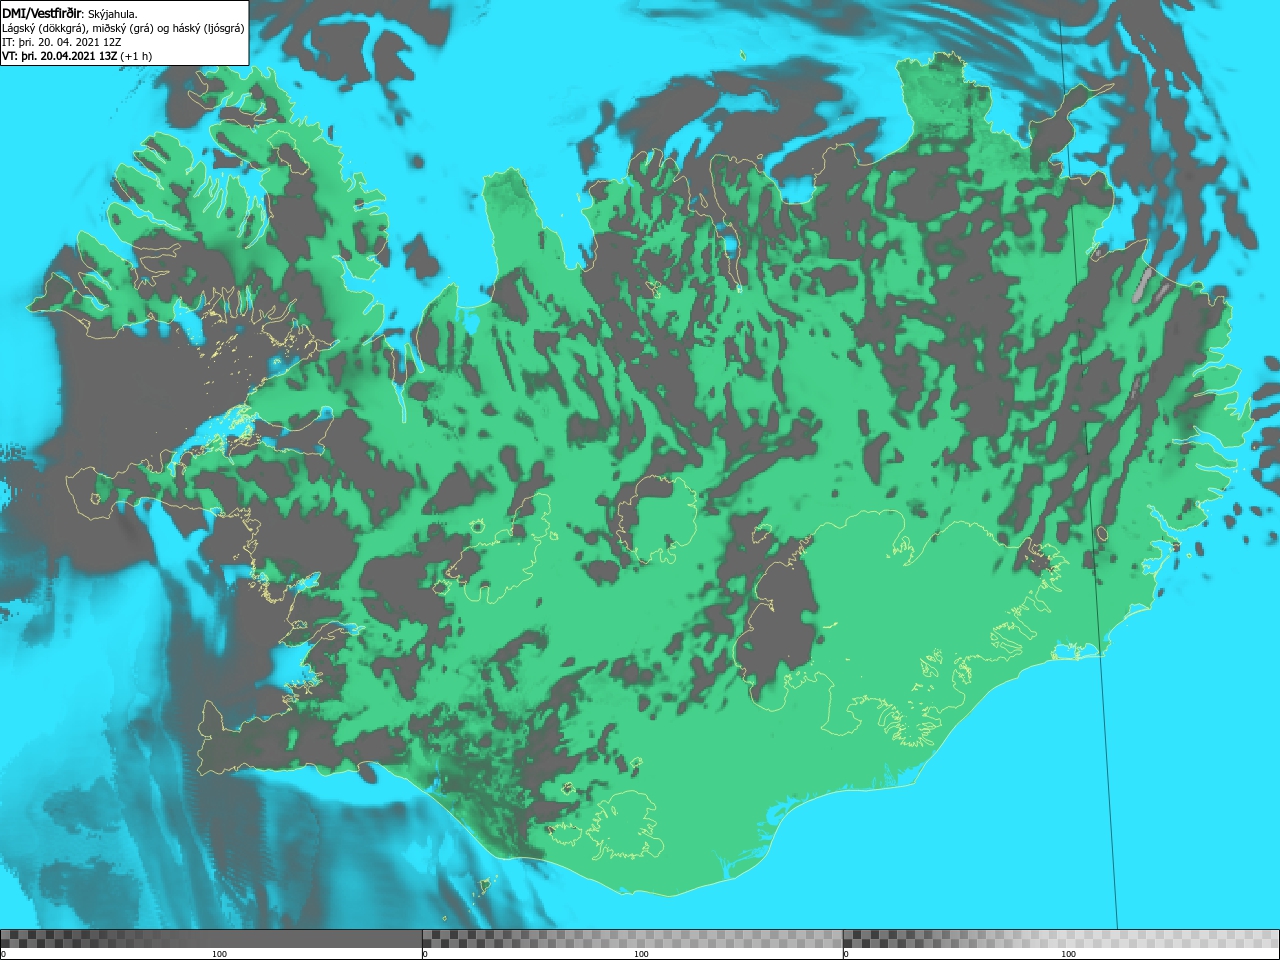Click the "100" label under the lightest scale bar
The width and height of the screenshot is (1280, 960).
click(1068, 954)
